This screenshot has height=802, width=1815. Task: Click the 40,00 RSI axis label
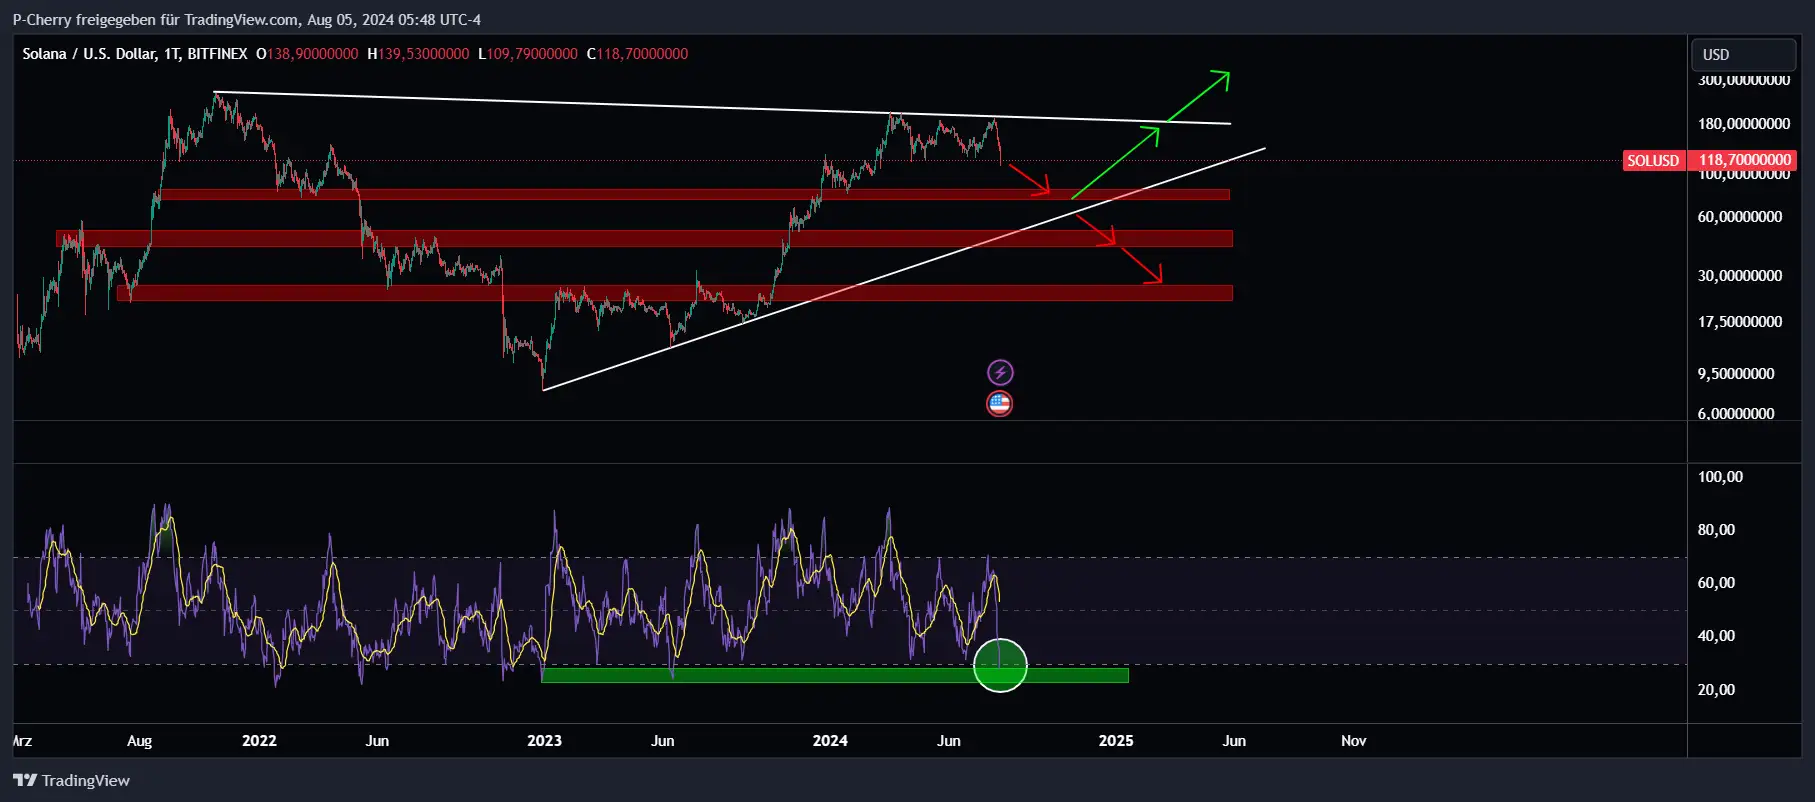tap(1716, 636)
